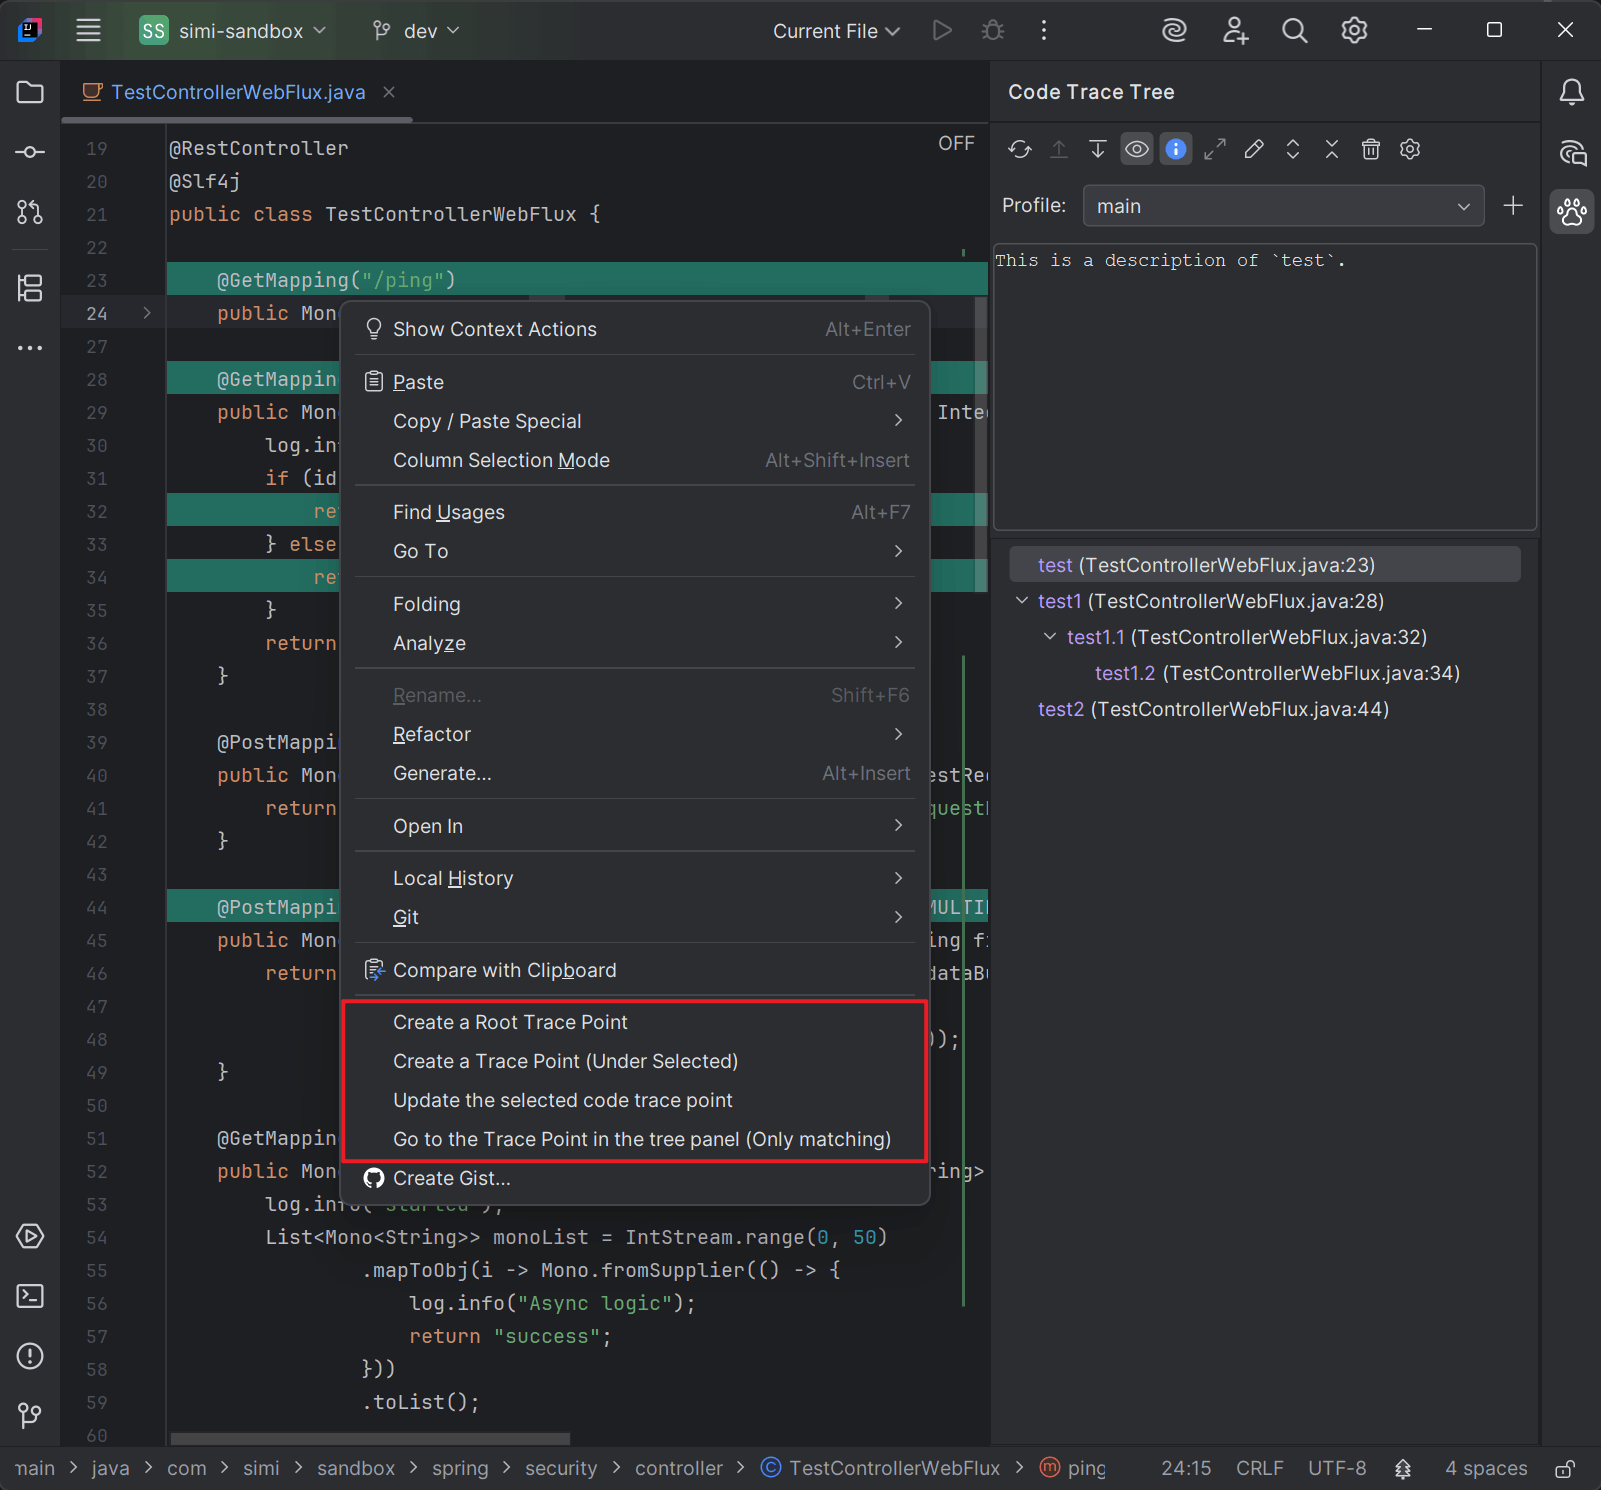Viewport: 1601px width, 1490px height.
Task: Add a new profile with plus button
Action: [1513, 205]
